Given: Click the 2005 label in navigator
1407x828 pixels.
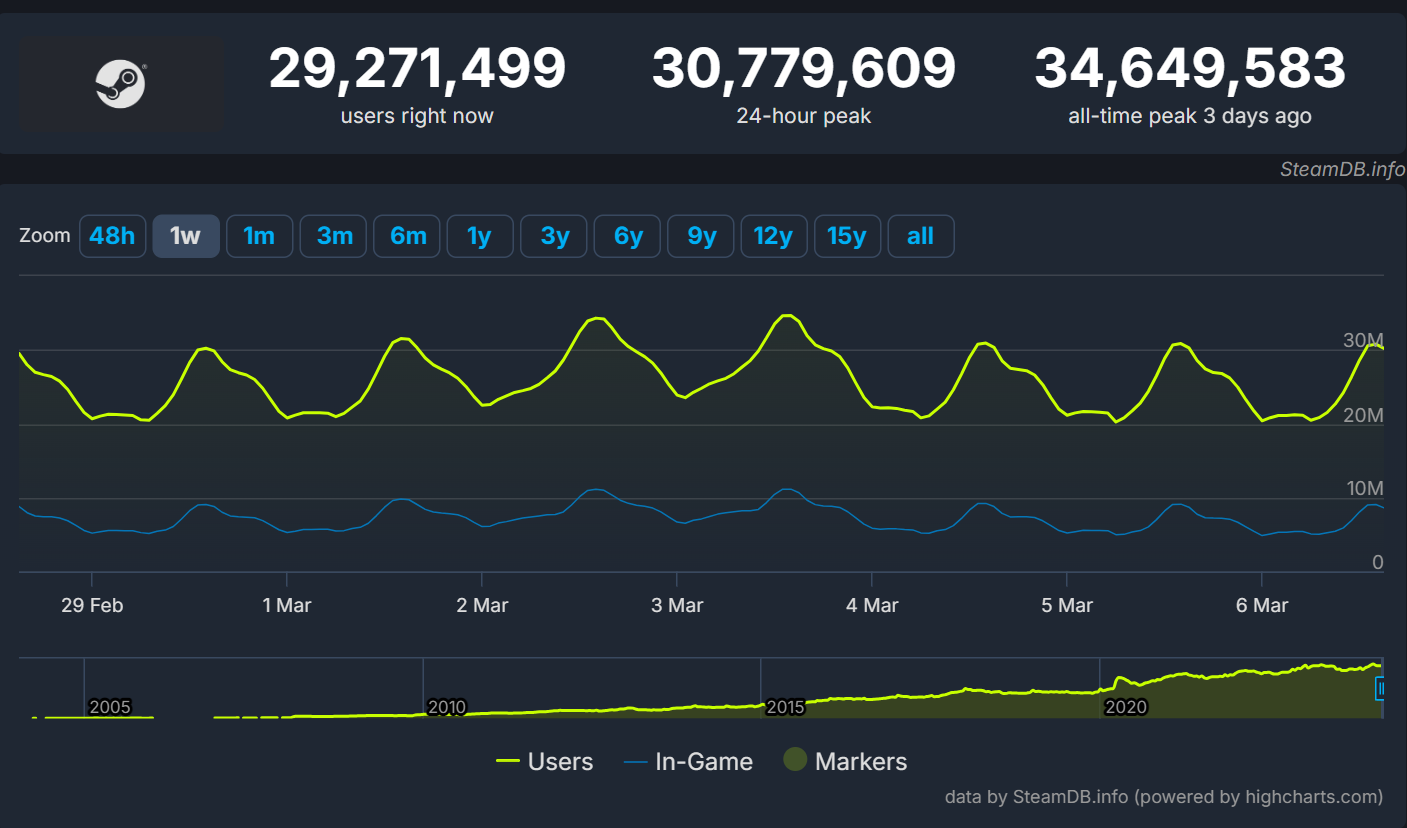Looking at the screenshot, I should point(110,708).
